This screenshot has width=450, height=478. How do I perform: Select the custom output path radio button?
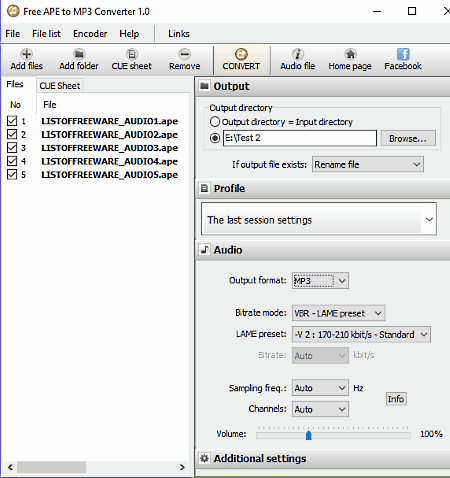(215, 138)
